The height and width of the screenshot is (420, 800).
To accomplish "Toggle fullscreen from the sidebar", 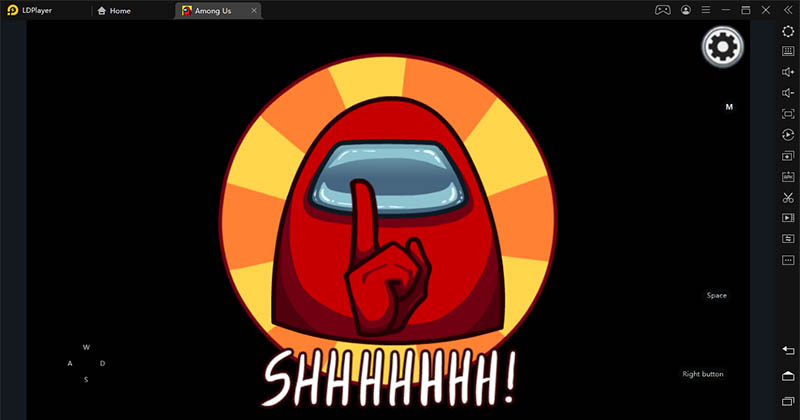I will tap(788, 114).
